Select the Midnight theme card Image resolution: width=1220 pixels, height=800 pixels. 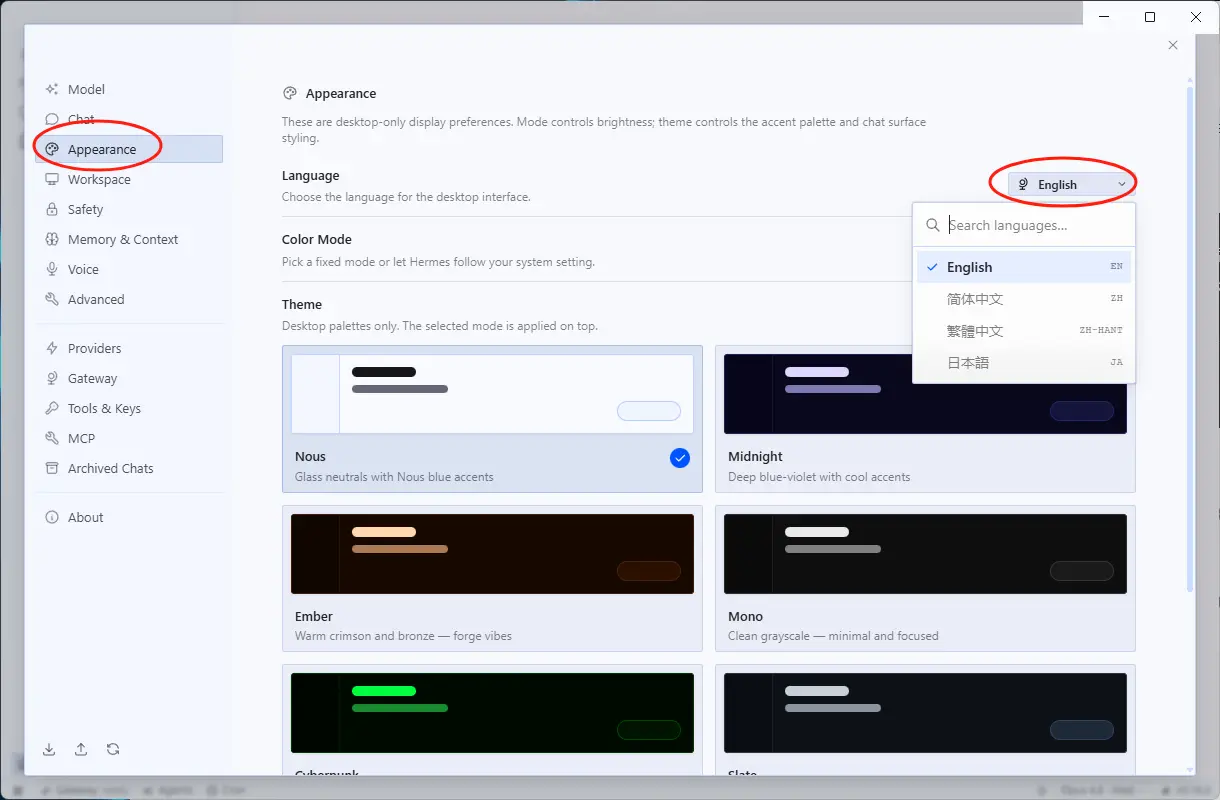coord(925,419)
